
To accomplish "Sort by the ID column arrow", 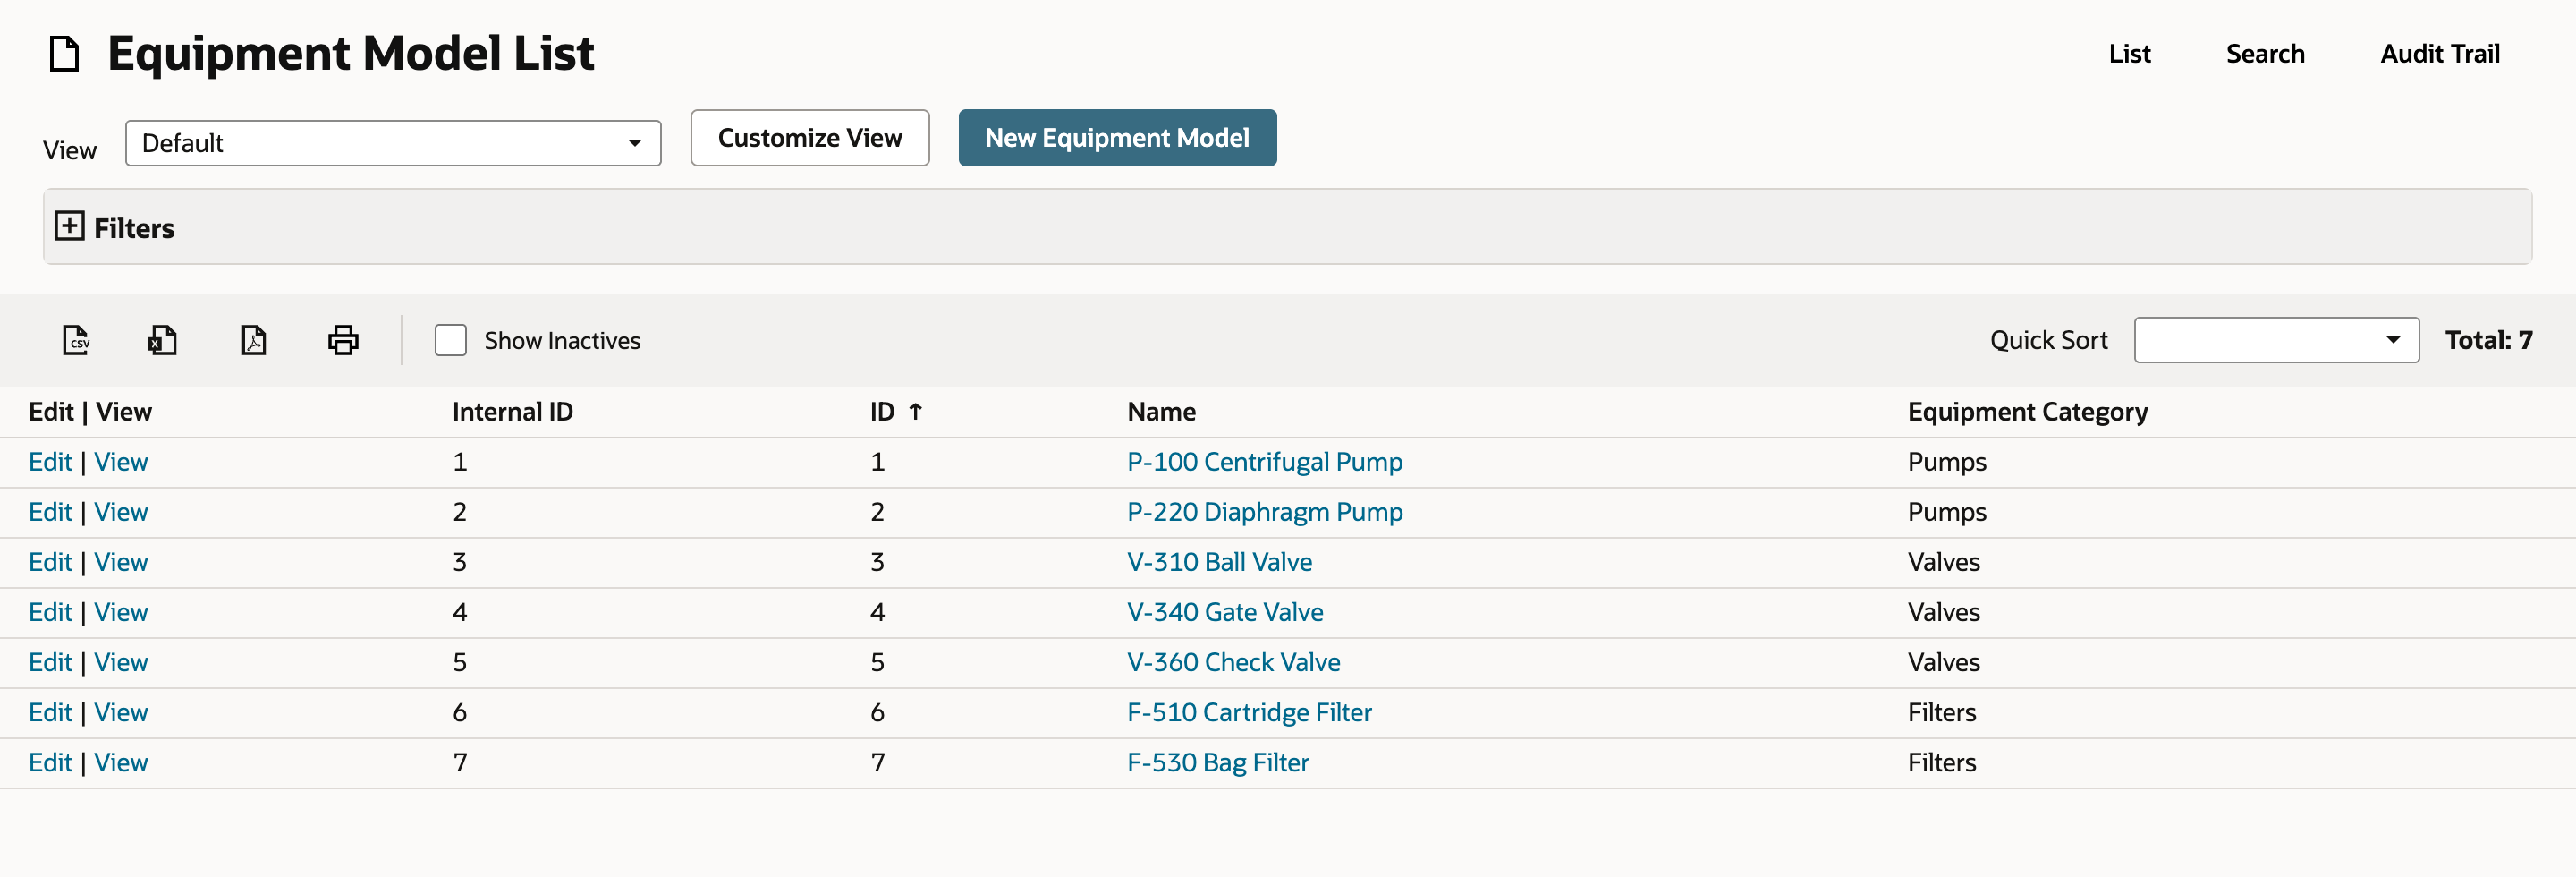I will click(915, 411).
